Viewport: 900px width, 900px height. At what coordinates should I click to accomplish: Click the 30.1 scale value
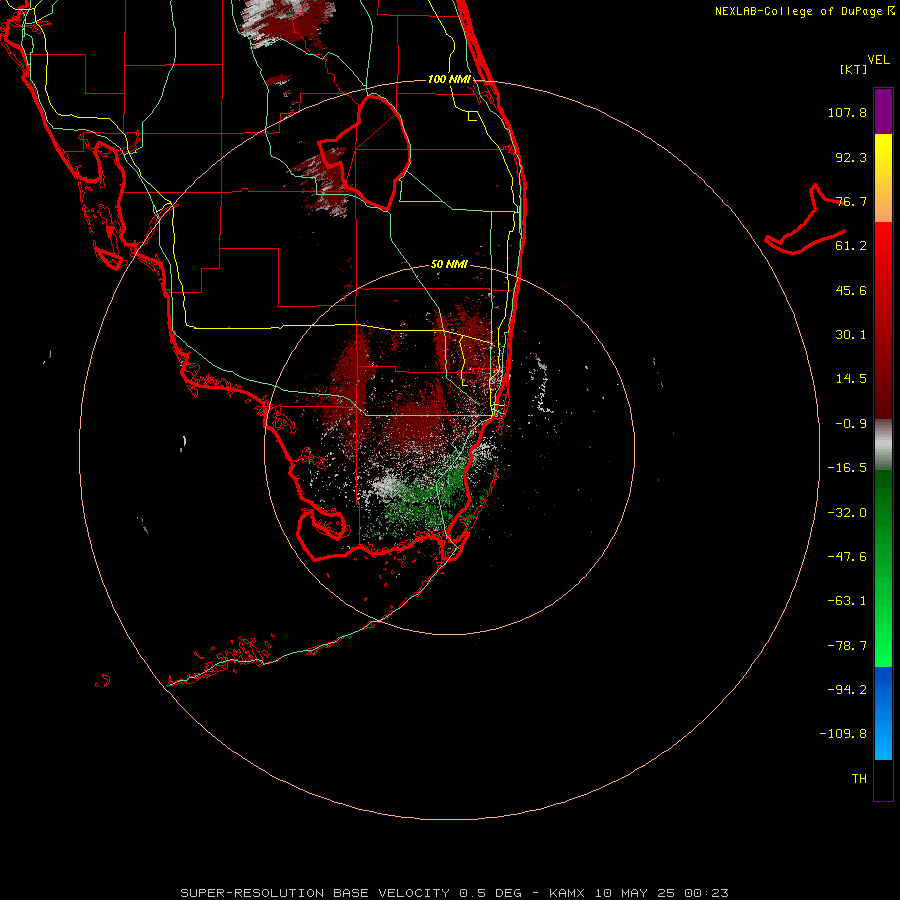(851, 335)
